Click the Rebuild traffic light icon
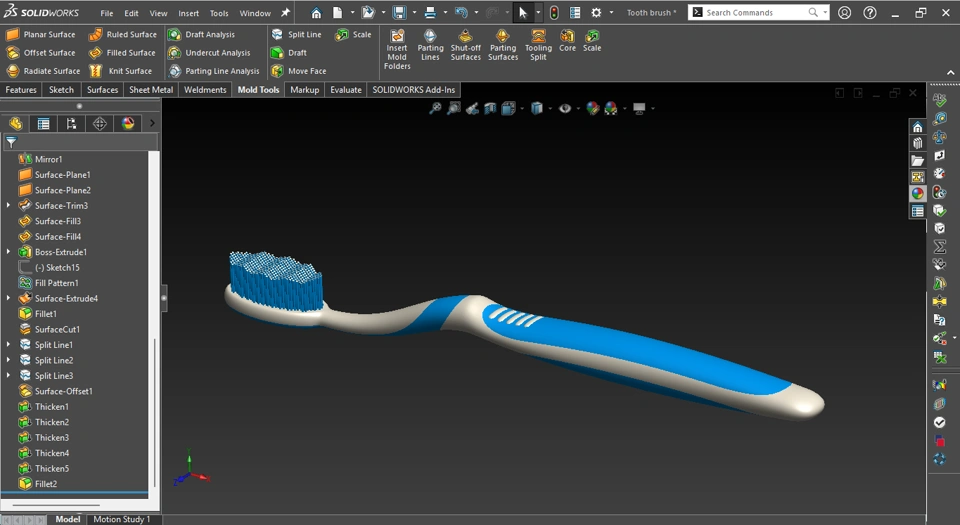960x525 pixels. 554,12
